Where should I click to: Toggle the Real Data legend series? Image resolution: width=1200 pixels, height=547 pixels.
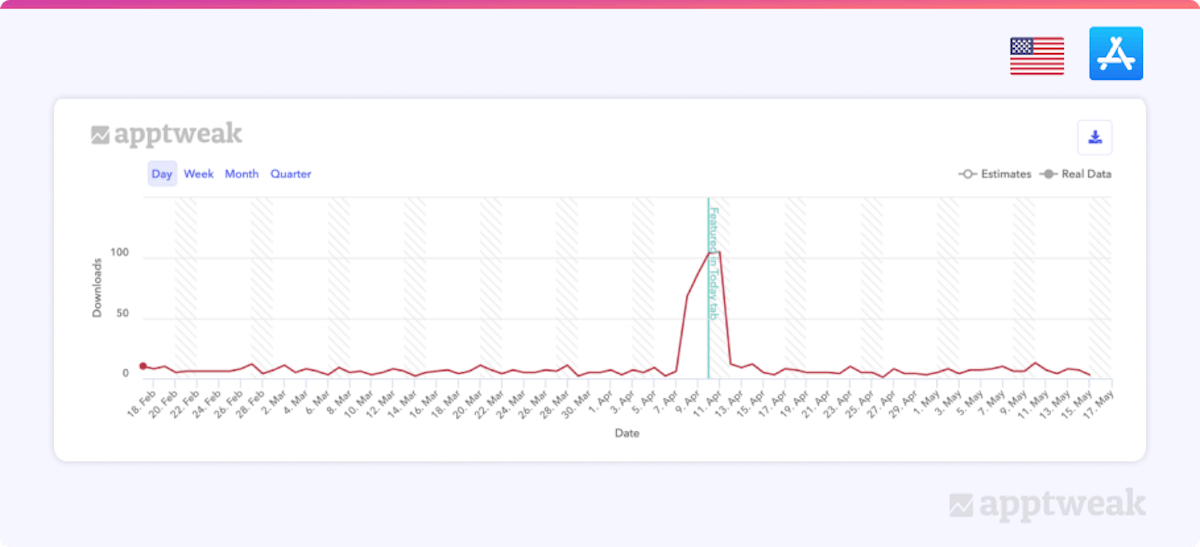1076,174
